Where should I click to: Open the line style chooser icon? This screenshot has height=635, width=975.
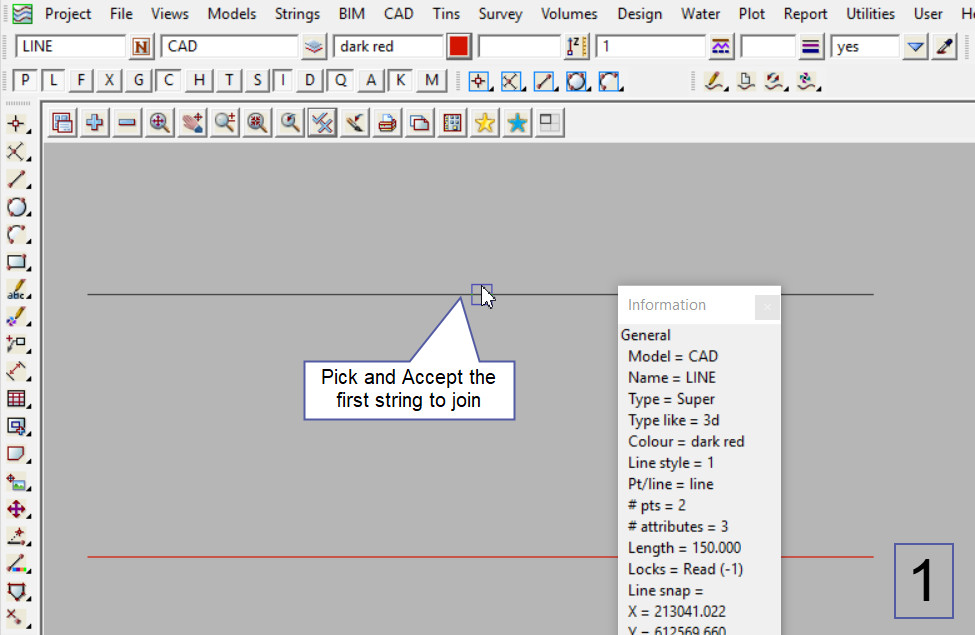(x=811, y=47)
